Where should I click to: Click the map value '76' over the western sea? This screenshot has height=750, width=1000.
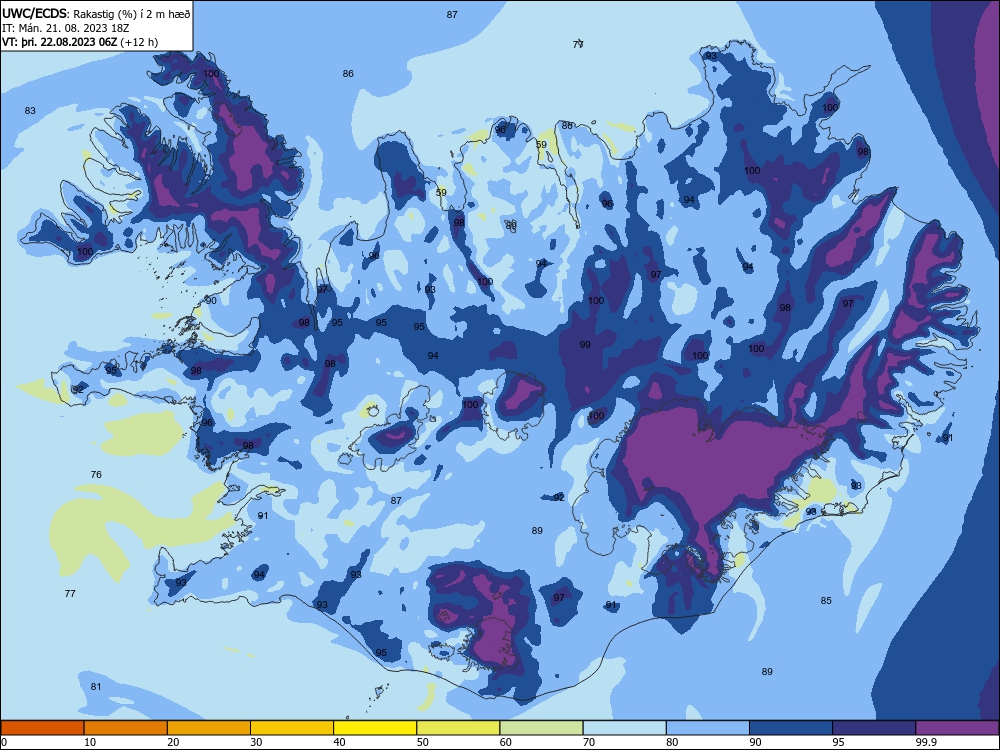(x=96, y=474)
